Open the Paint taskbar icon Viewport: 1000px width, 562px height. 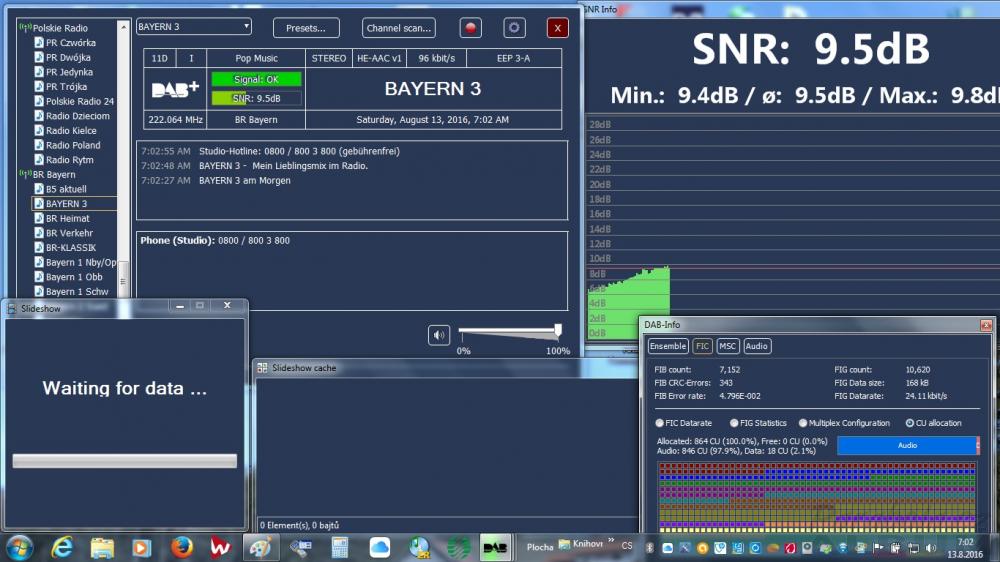coord(260,547)
